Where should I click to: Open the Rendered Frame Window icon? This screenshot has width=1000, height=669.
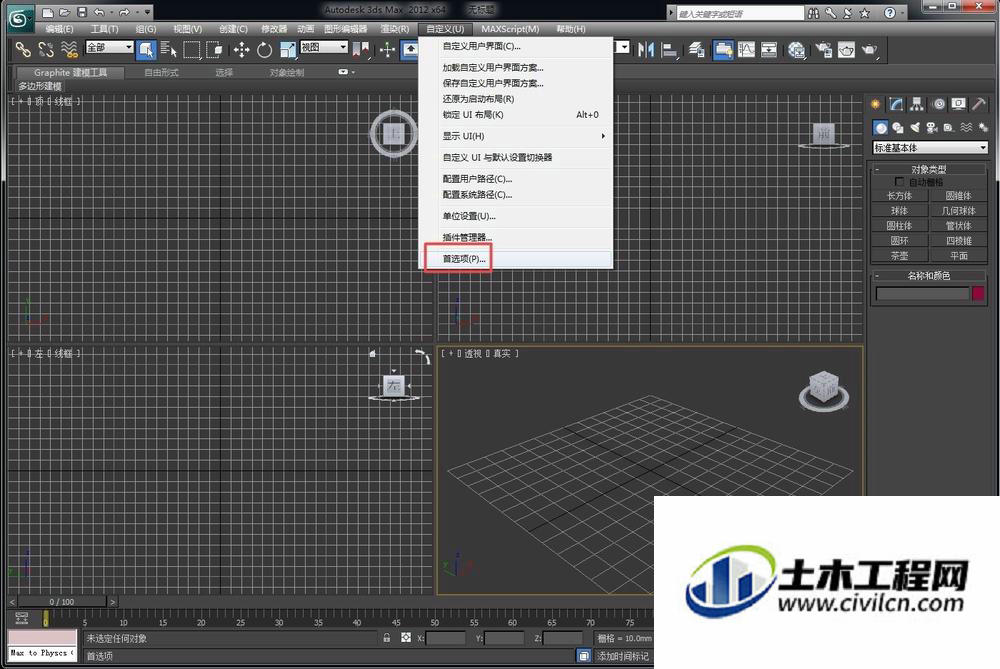pyautogui.click(x=846, y=50)
